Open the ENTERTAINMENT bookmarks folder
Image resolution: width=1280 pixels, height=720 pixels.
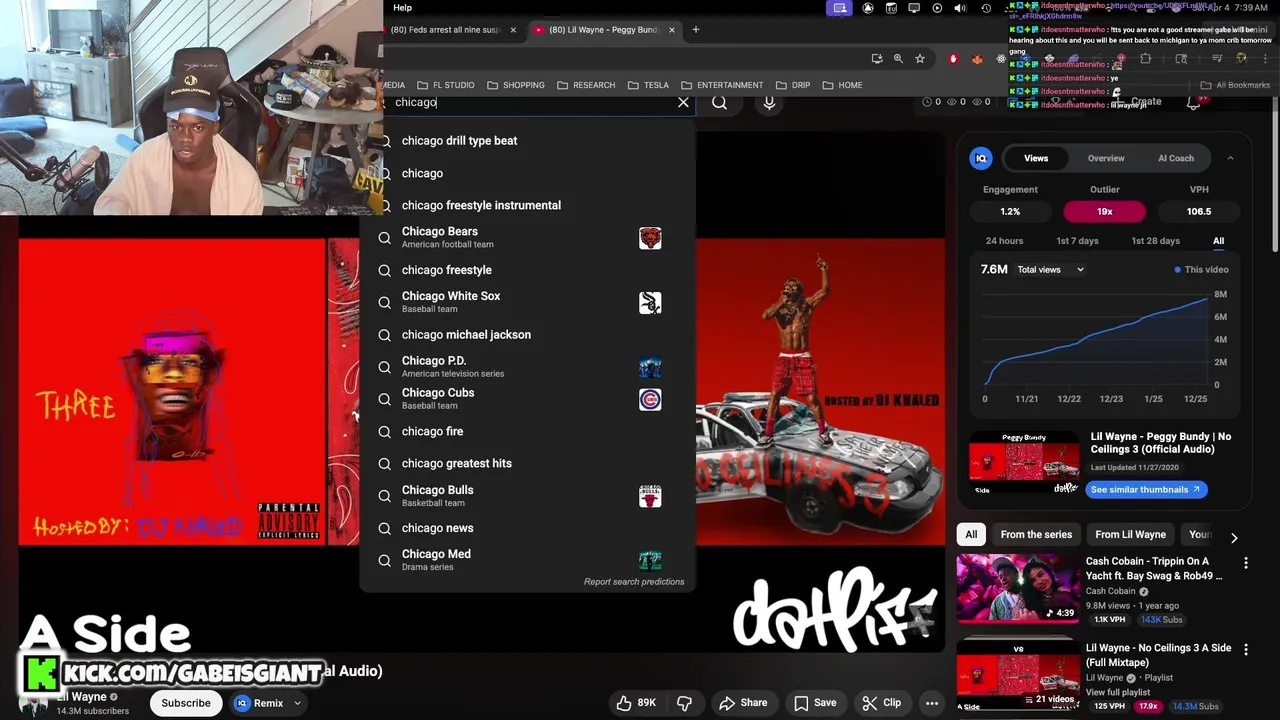[722, 85]
